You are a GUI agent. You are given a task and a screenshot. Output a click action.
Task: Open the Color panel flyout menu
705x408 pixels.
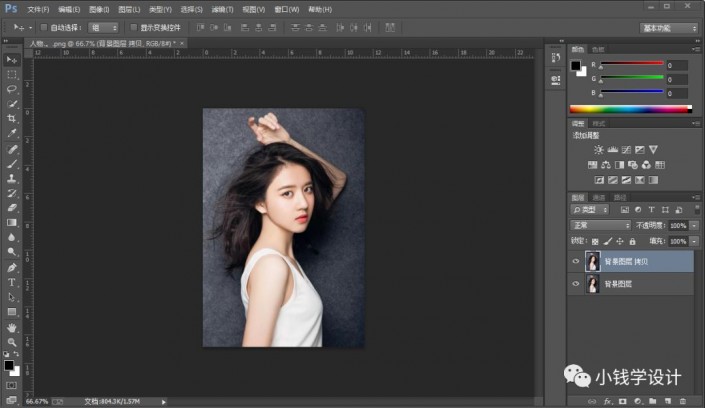click(x=696, y=49)
